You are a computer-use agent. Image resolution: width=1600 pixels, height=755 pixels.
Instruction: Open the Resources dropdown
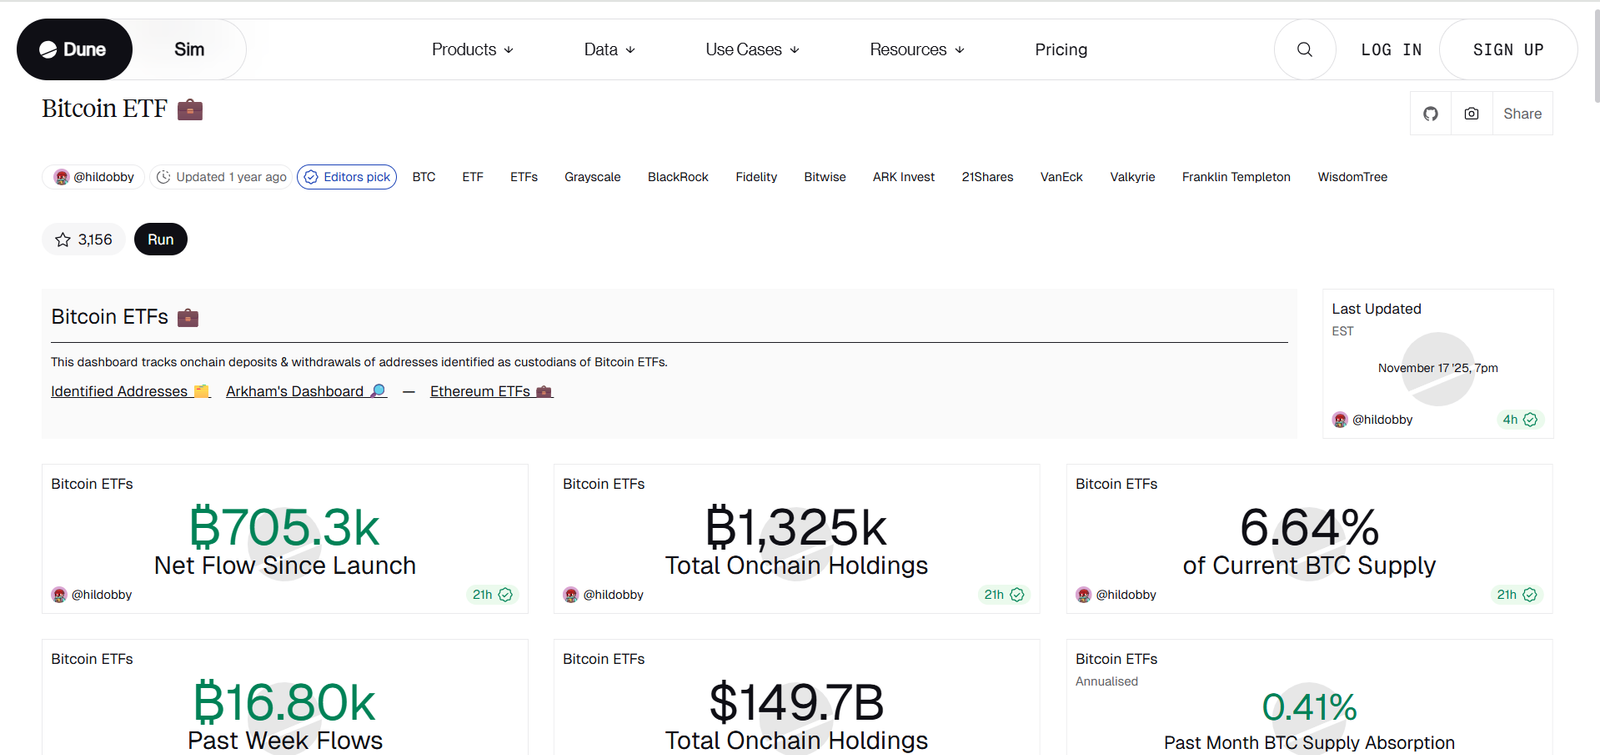[916, 49]
